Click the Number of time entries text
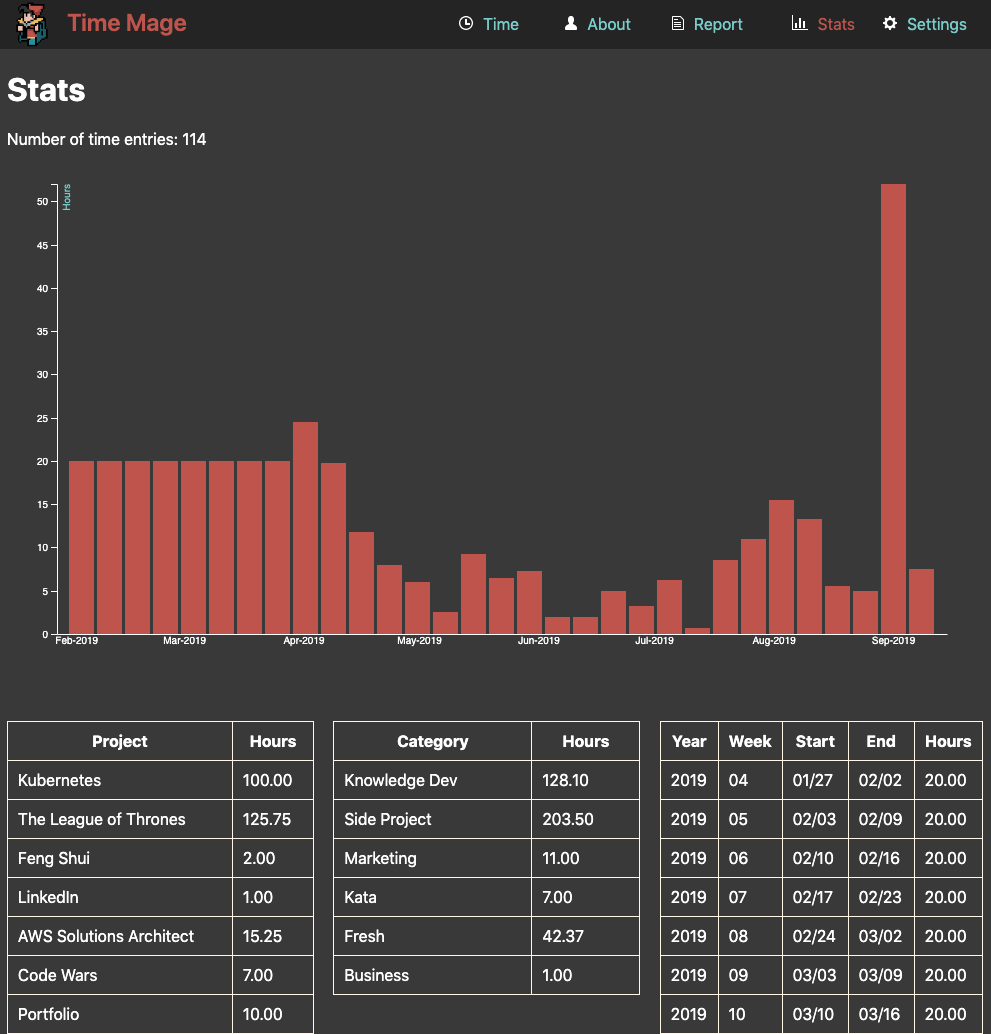 point(106,139)
